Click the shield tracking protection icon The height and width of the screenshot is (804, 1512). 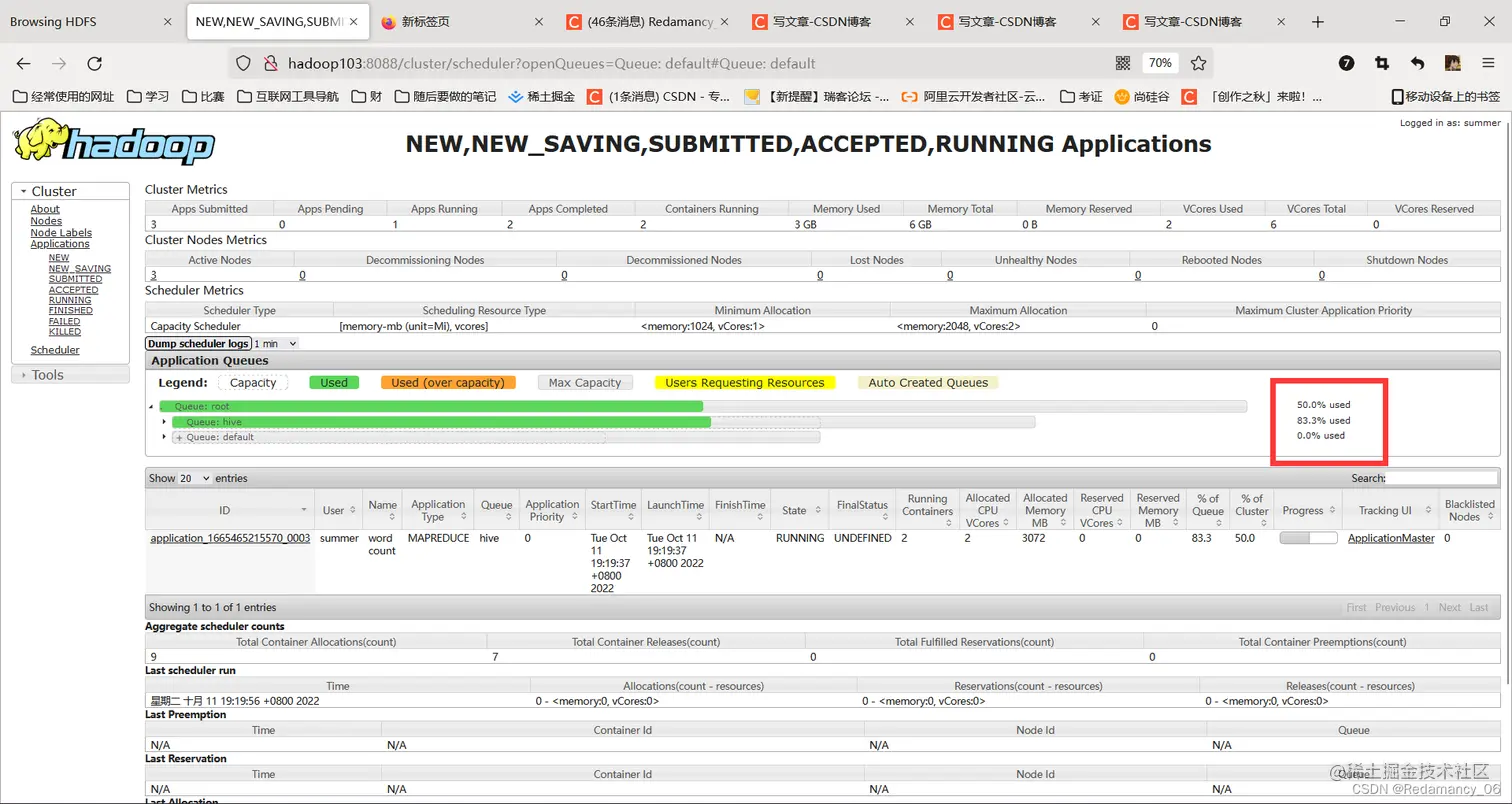click(243, 63)
